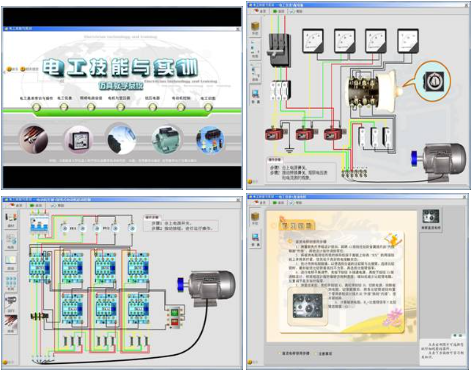Select the first option below the learning review card
This screenshot has height=373, width=474.
(294, 353)
